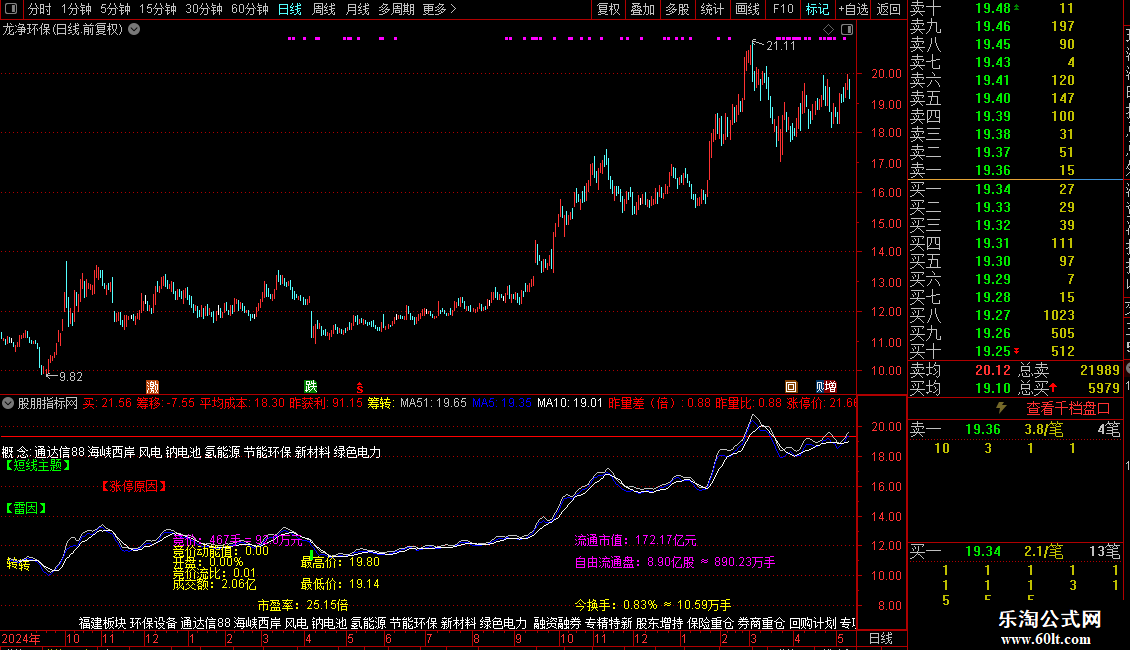Open the 多周期 multi-period view
This screenshot has height=650, width=1130.
click(x=396, y=9)
